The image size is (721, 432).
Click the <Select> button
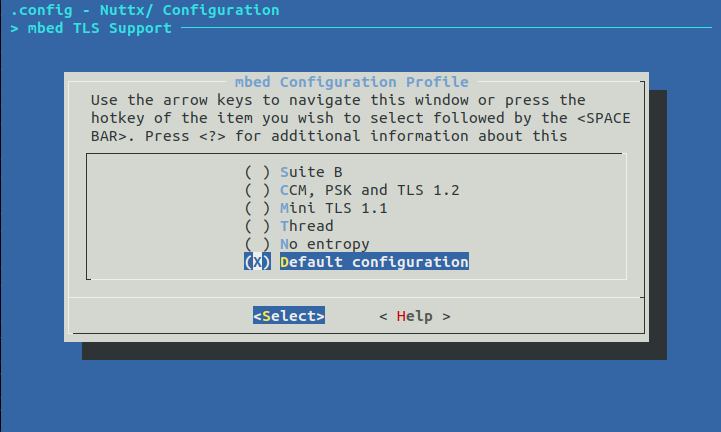289,316
